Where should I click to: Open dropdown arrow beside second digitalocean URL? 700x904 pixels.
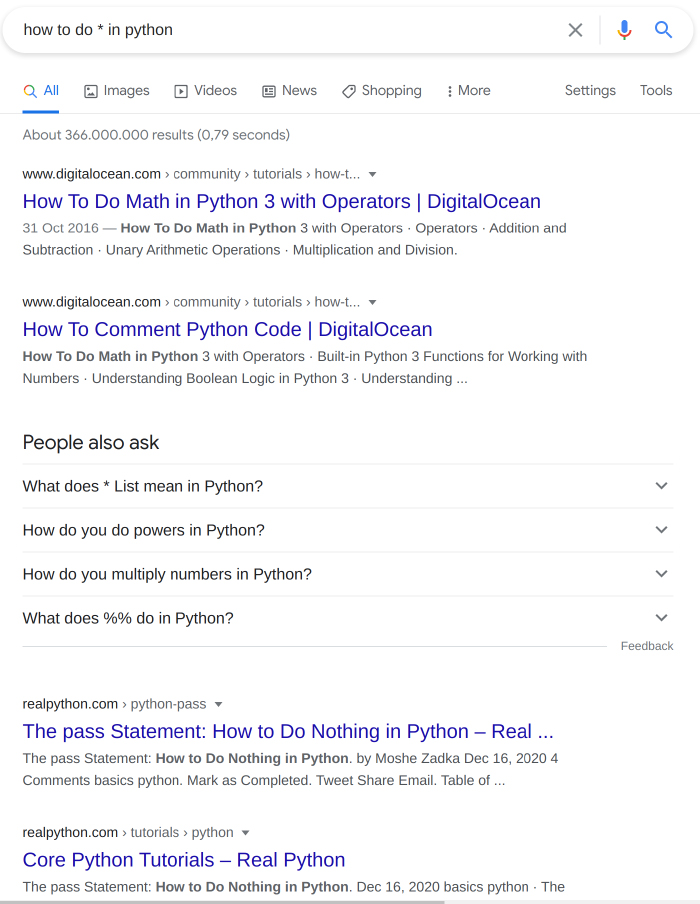coord(372,302)
